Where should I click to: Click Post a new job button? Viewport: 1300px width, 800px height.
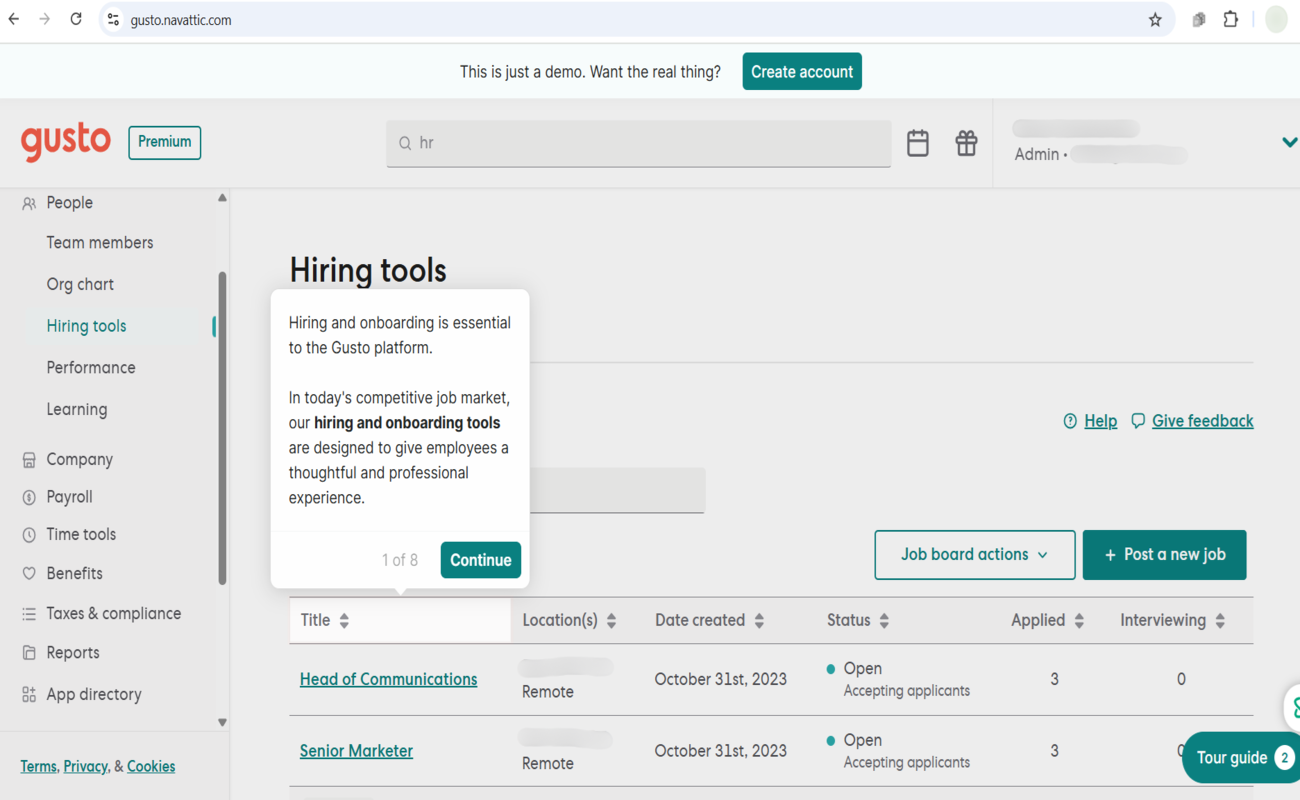click(1164, 555)
